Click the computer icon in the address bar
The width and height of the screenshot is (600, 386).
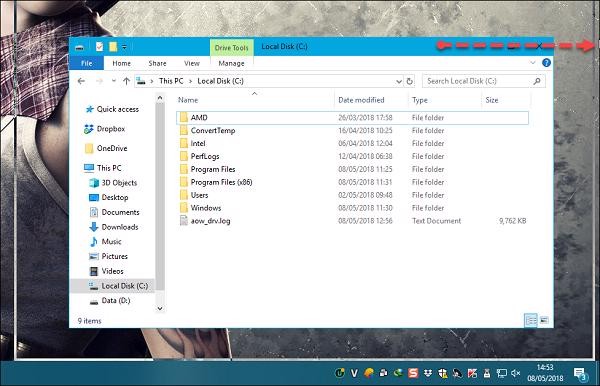coord(141,81)
